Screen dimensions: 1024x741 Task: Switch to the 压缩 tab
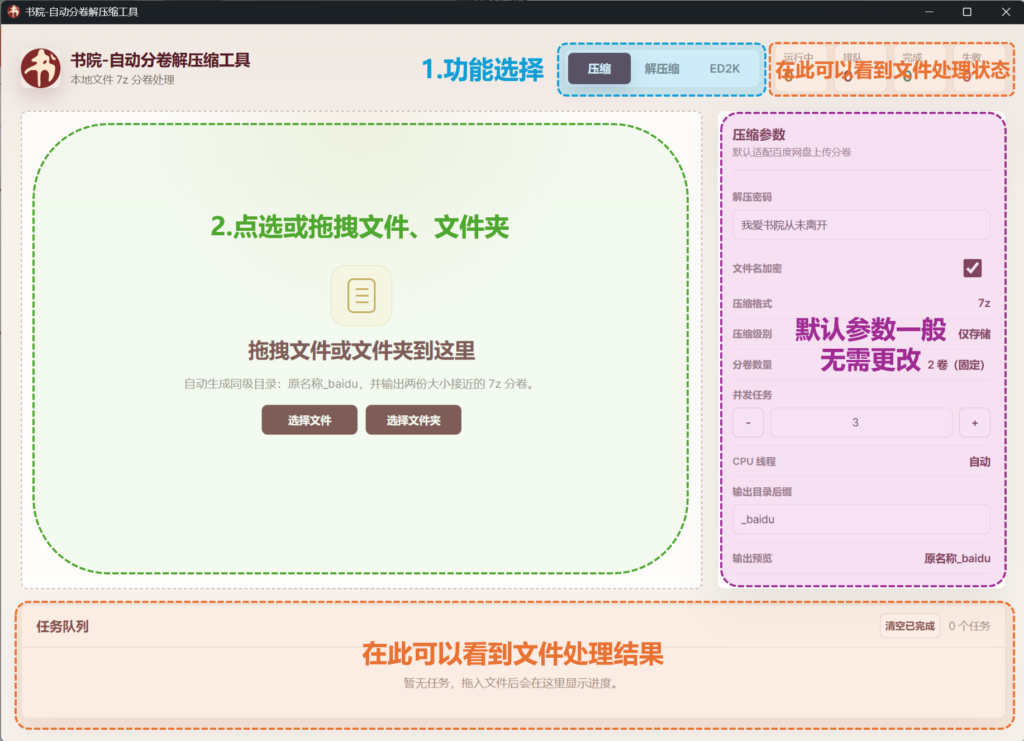click(599, 69)
